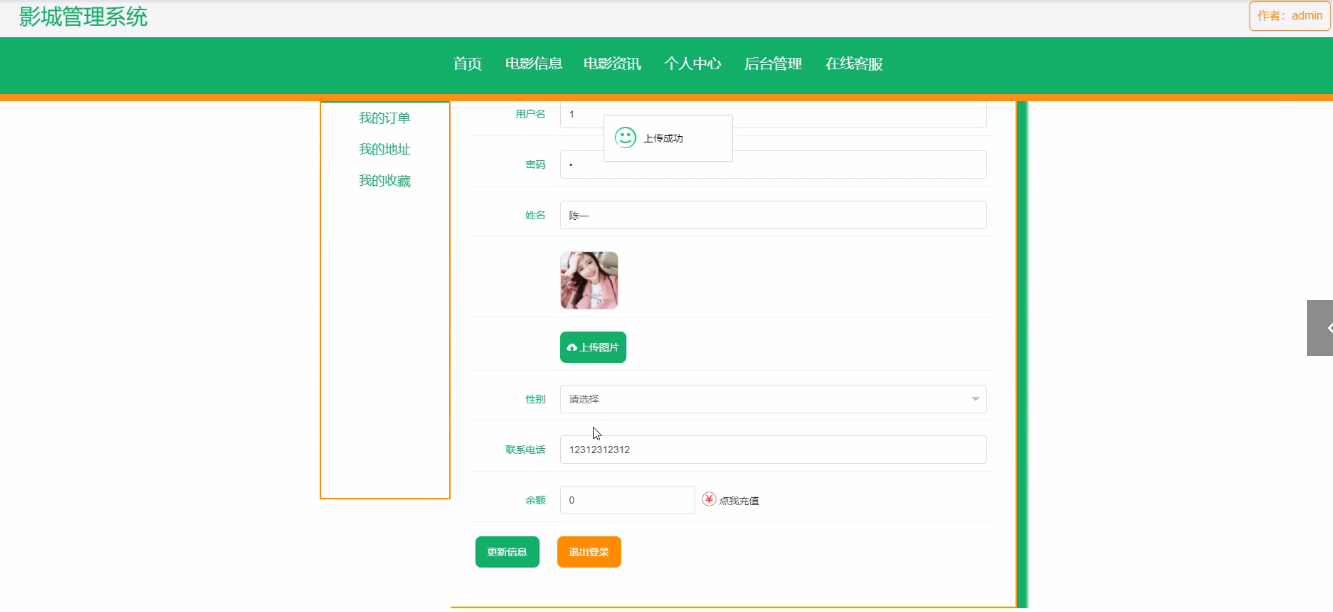Image resolution: width=1333 pixels, height=612 pixels.
Task: Select 我的地址 sidebar link
Action: (385, 149)
